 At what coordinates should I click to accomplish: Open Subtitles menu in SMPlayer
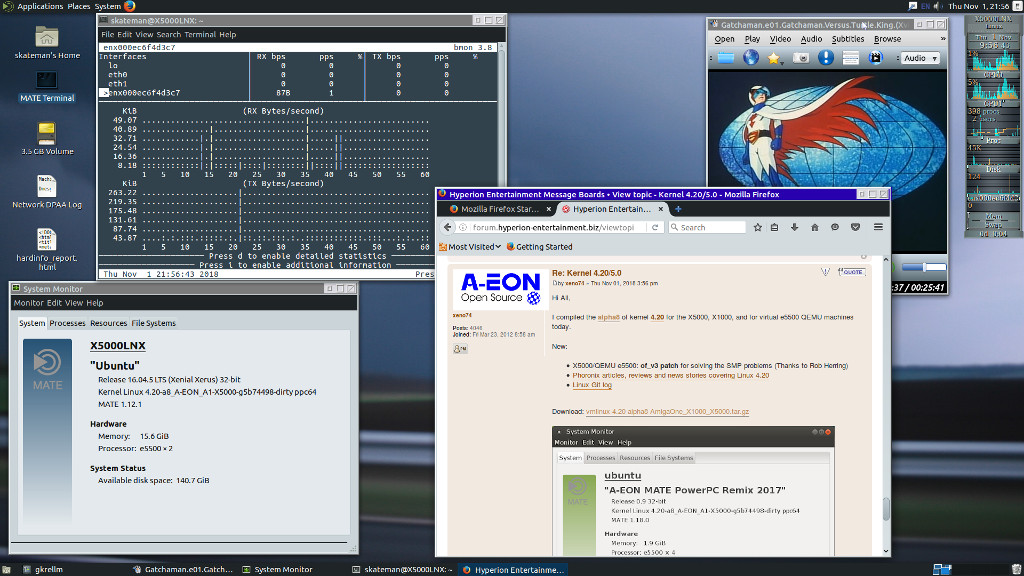pyautogui.click(x=848, y=39)
